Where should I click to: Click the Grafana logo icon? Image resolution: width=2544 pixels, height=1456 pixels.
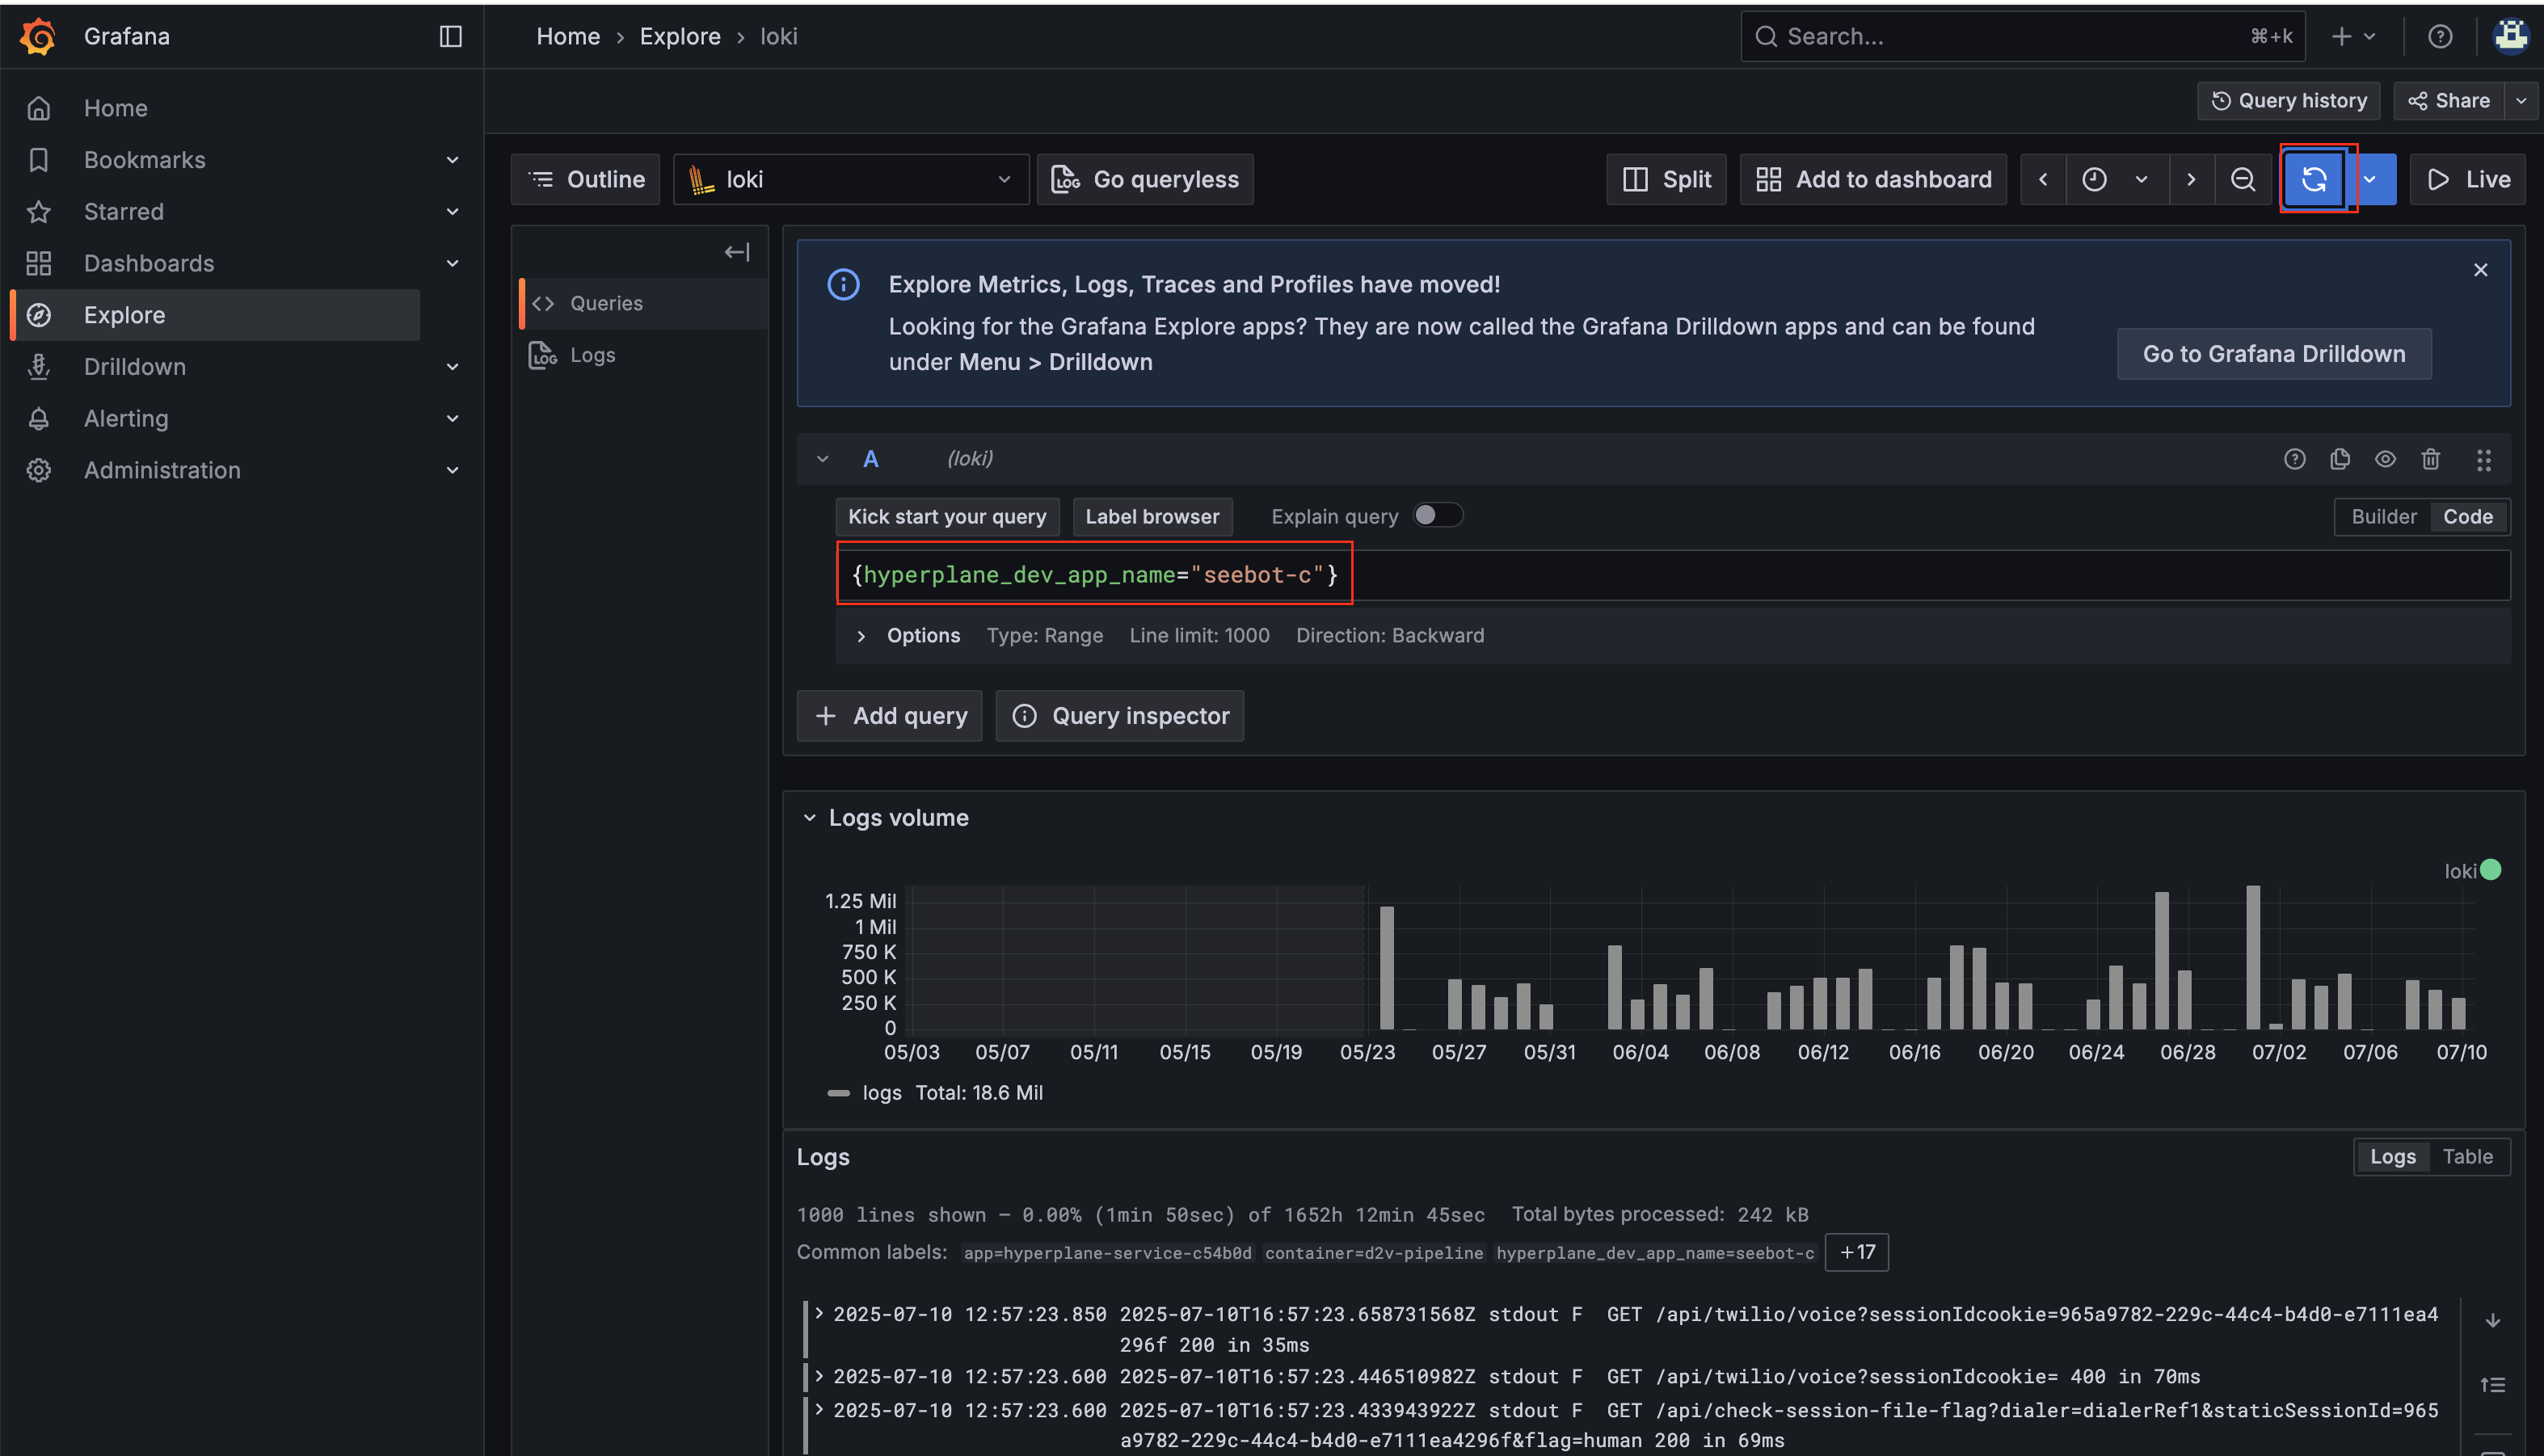38,36
